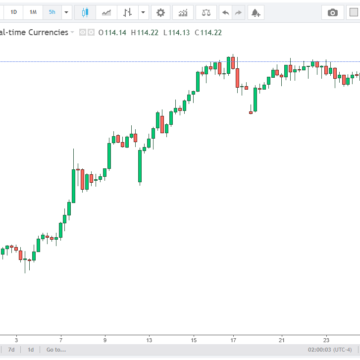Click the low value L114.13

(176, 32)
